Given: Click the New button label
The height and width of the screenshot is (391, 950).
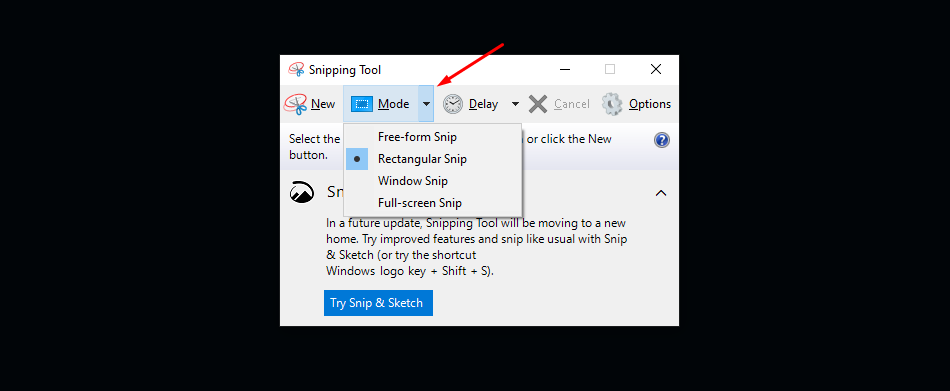Looking at the screenshot, I should coord(323,104).
